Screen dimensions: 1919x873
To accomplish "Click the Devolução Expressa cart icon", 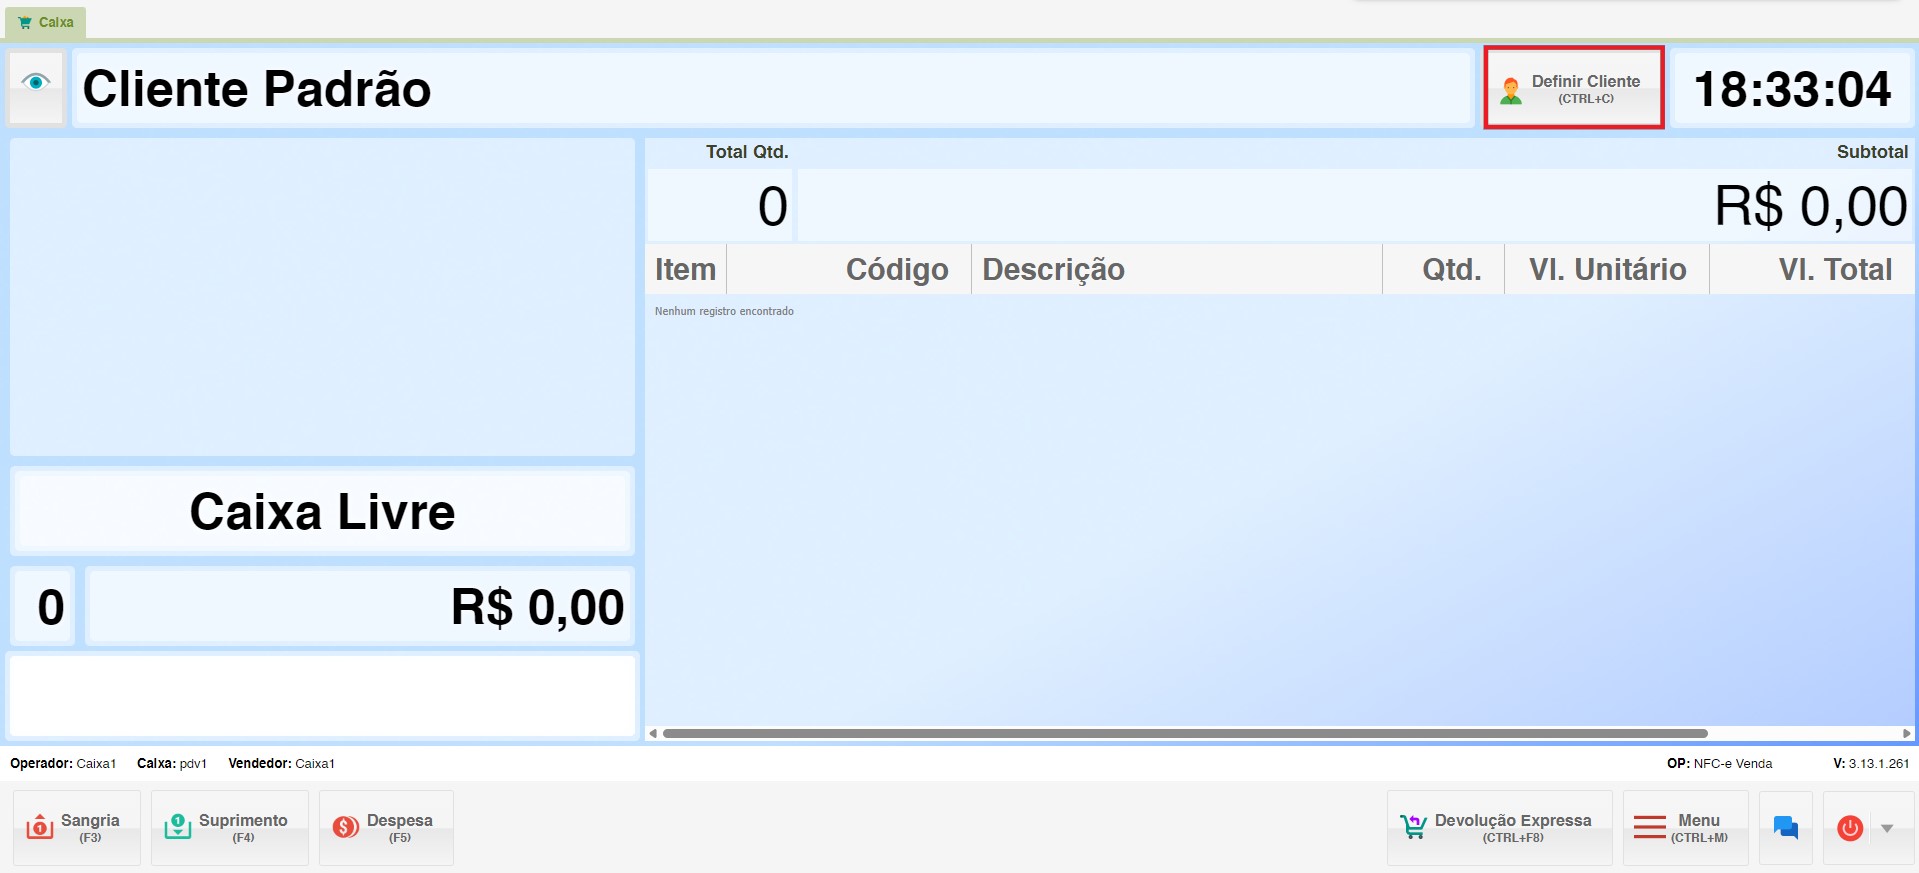I will pos(1413,827).
